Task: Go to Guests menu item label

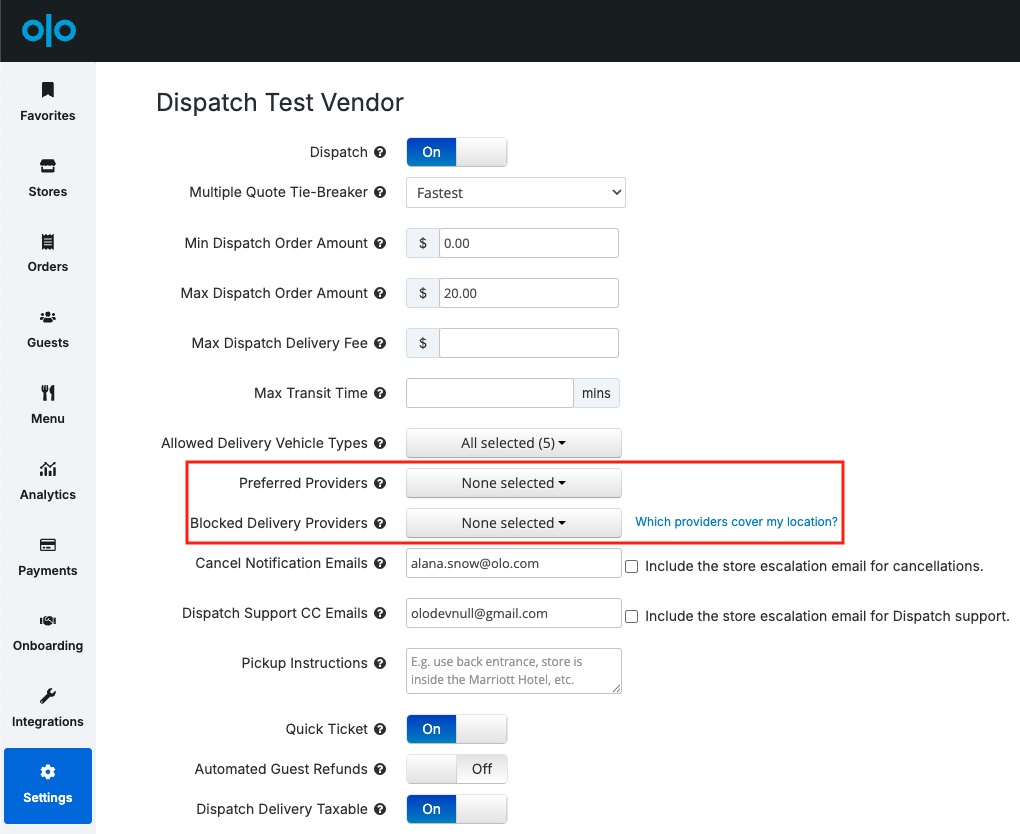Action: click(47, 342)
